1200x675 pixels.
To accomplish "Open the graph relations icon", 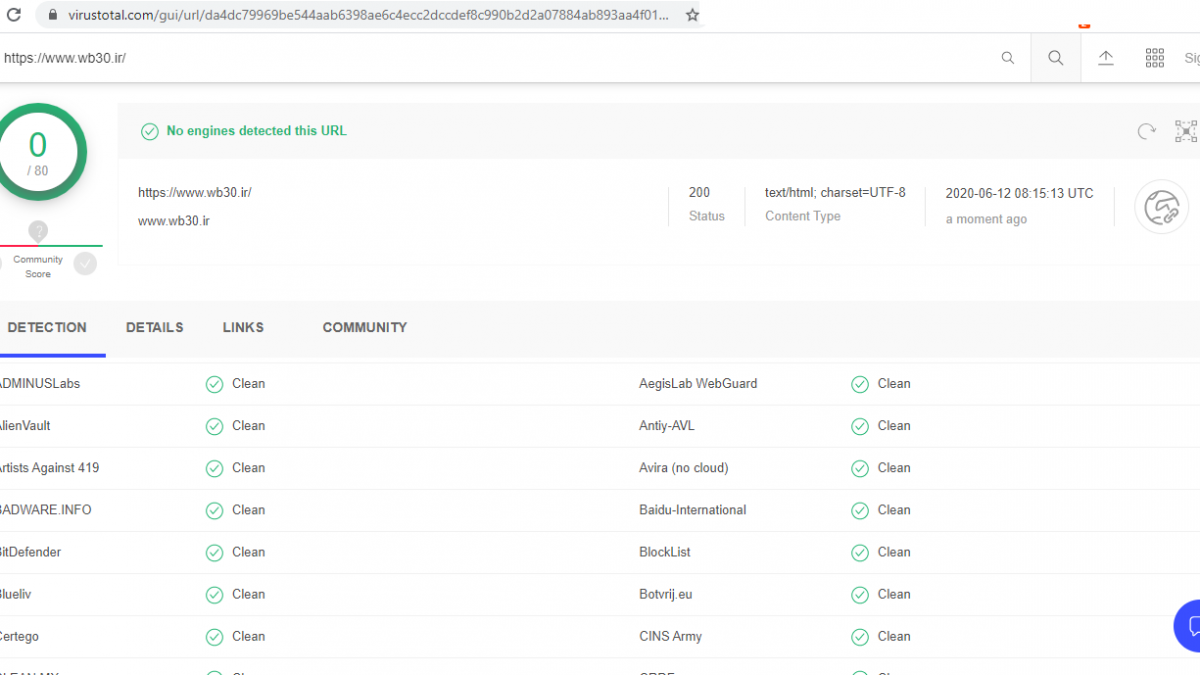I will [1187, 131].
